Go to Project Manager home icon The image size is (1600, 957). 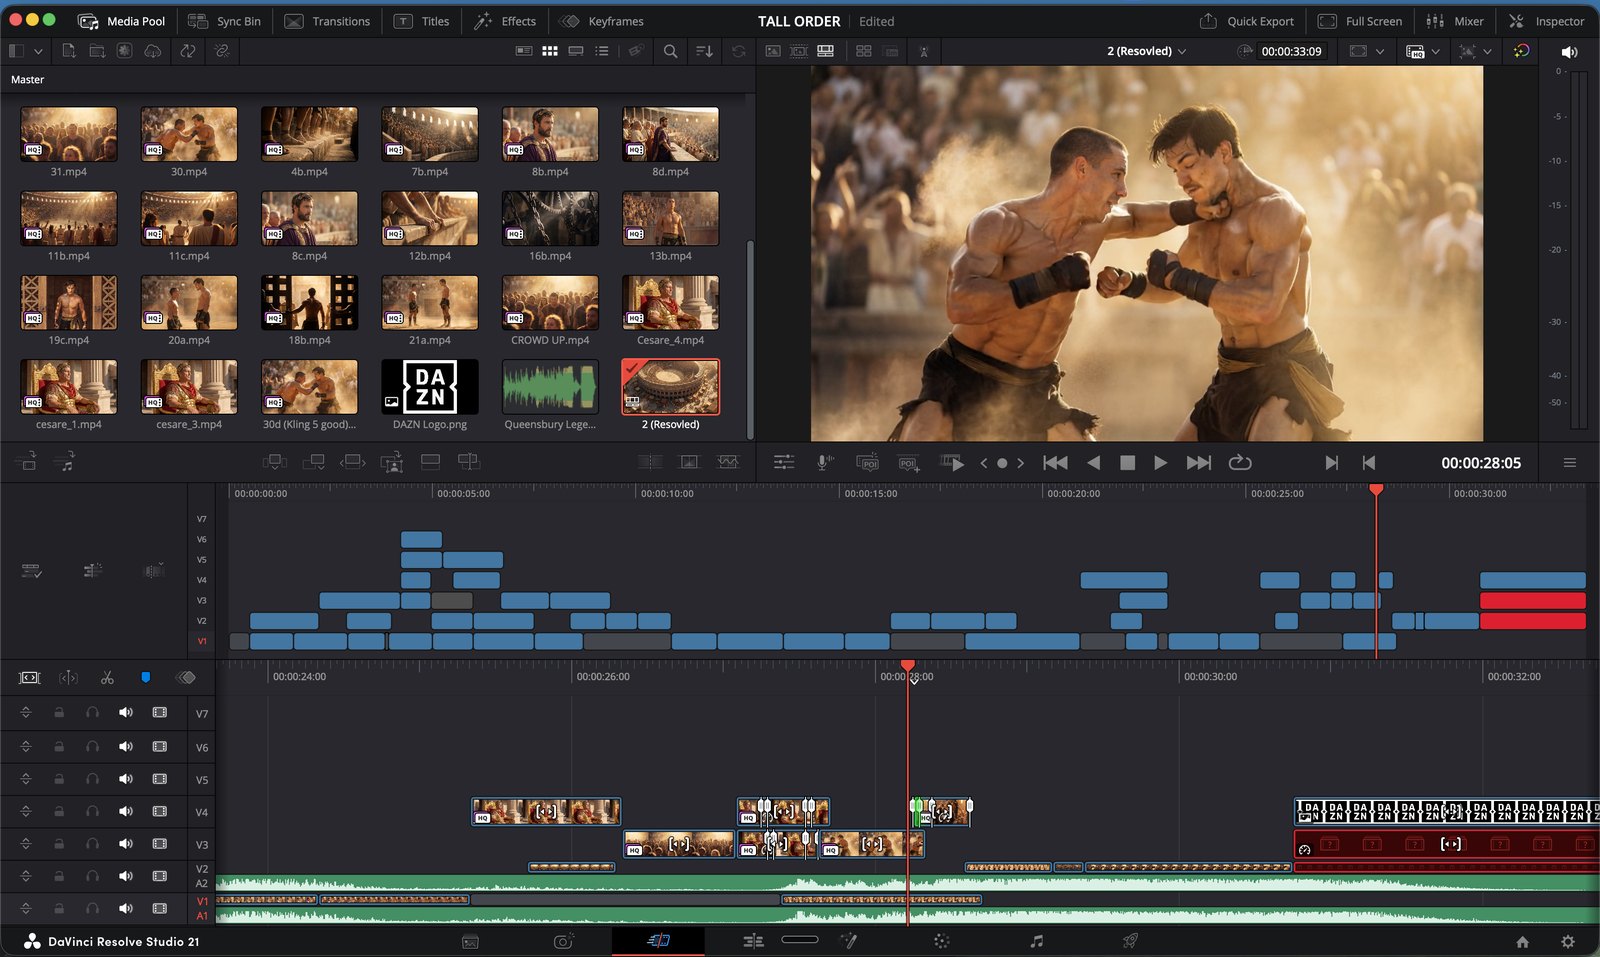click(1523, 942)
